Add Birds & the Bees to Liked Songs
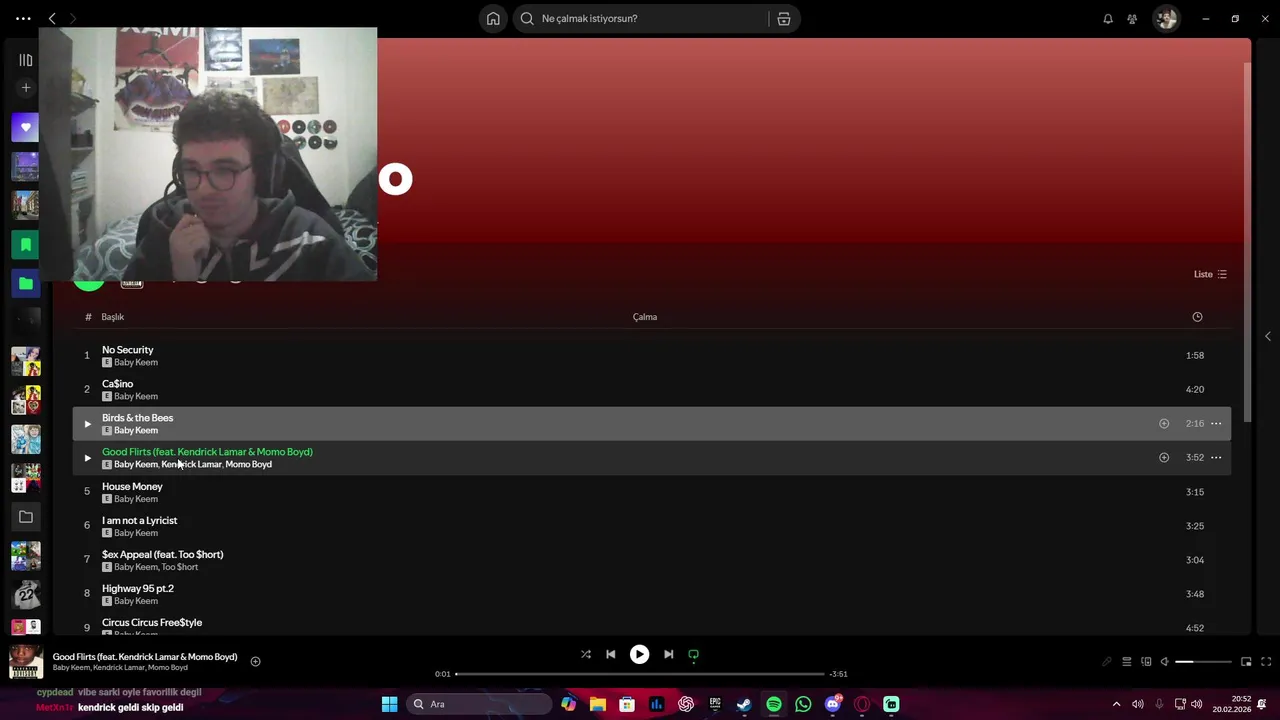 1164,424
